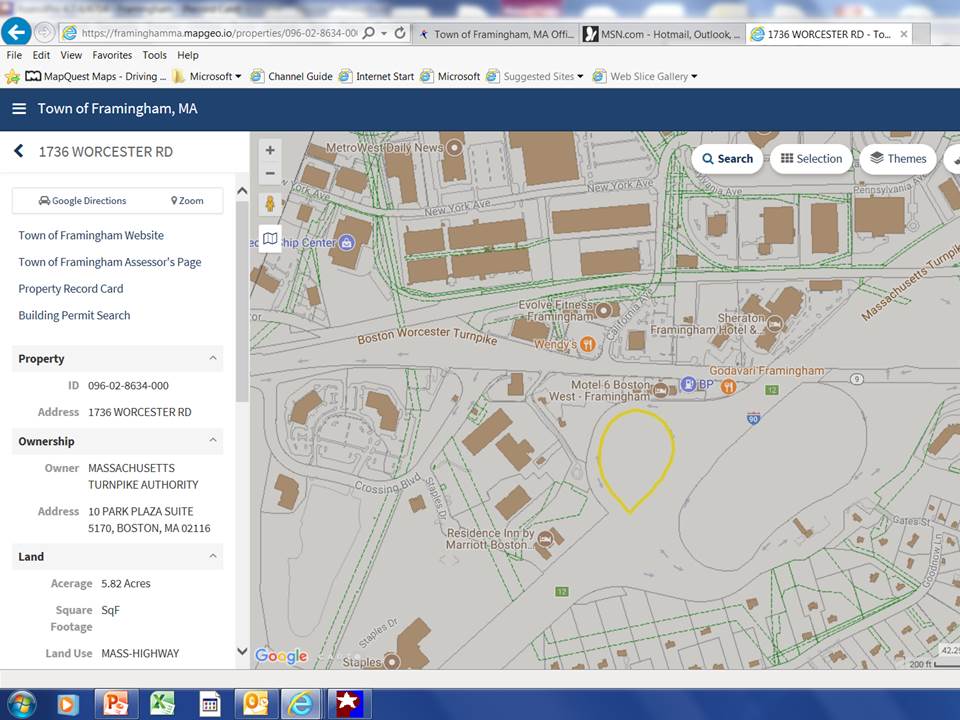
Task: Open Excel from the taskbar
Action: click(x=162, y=704)
